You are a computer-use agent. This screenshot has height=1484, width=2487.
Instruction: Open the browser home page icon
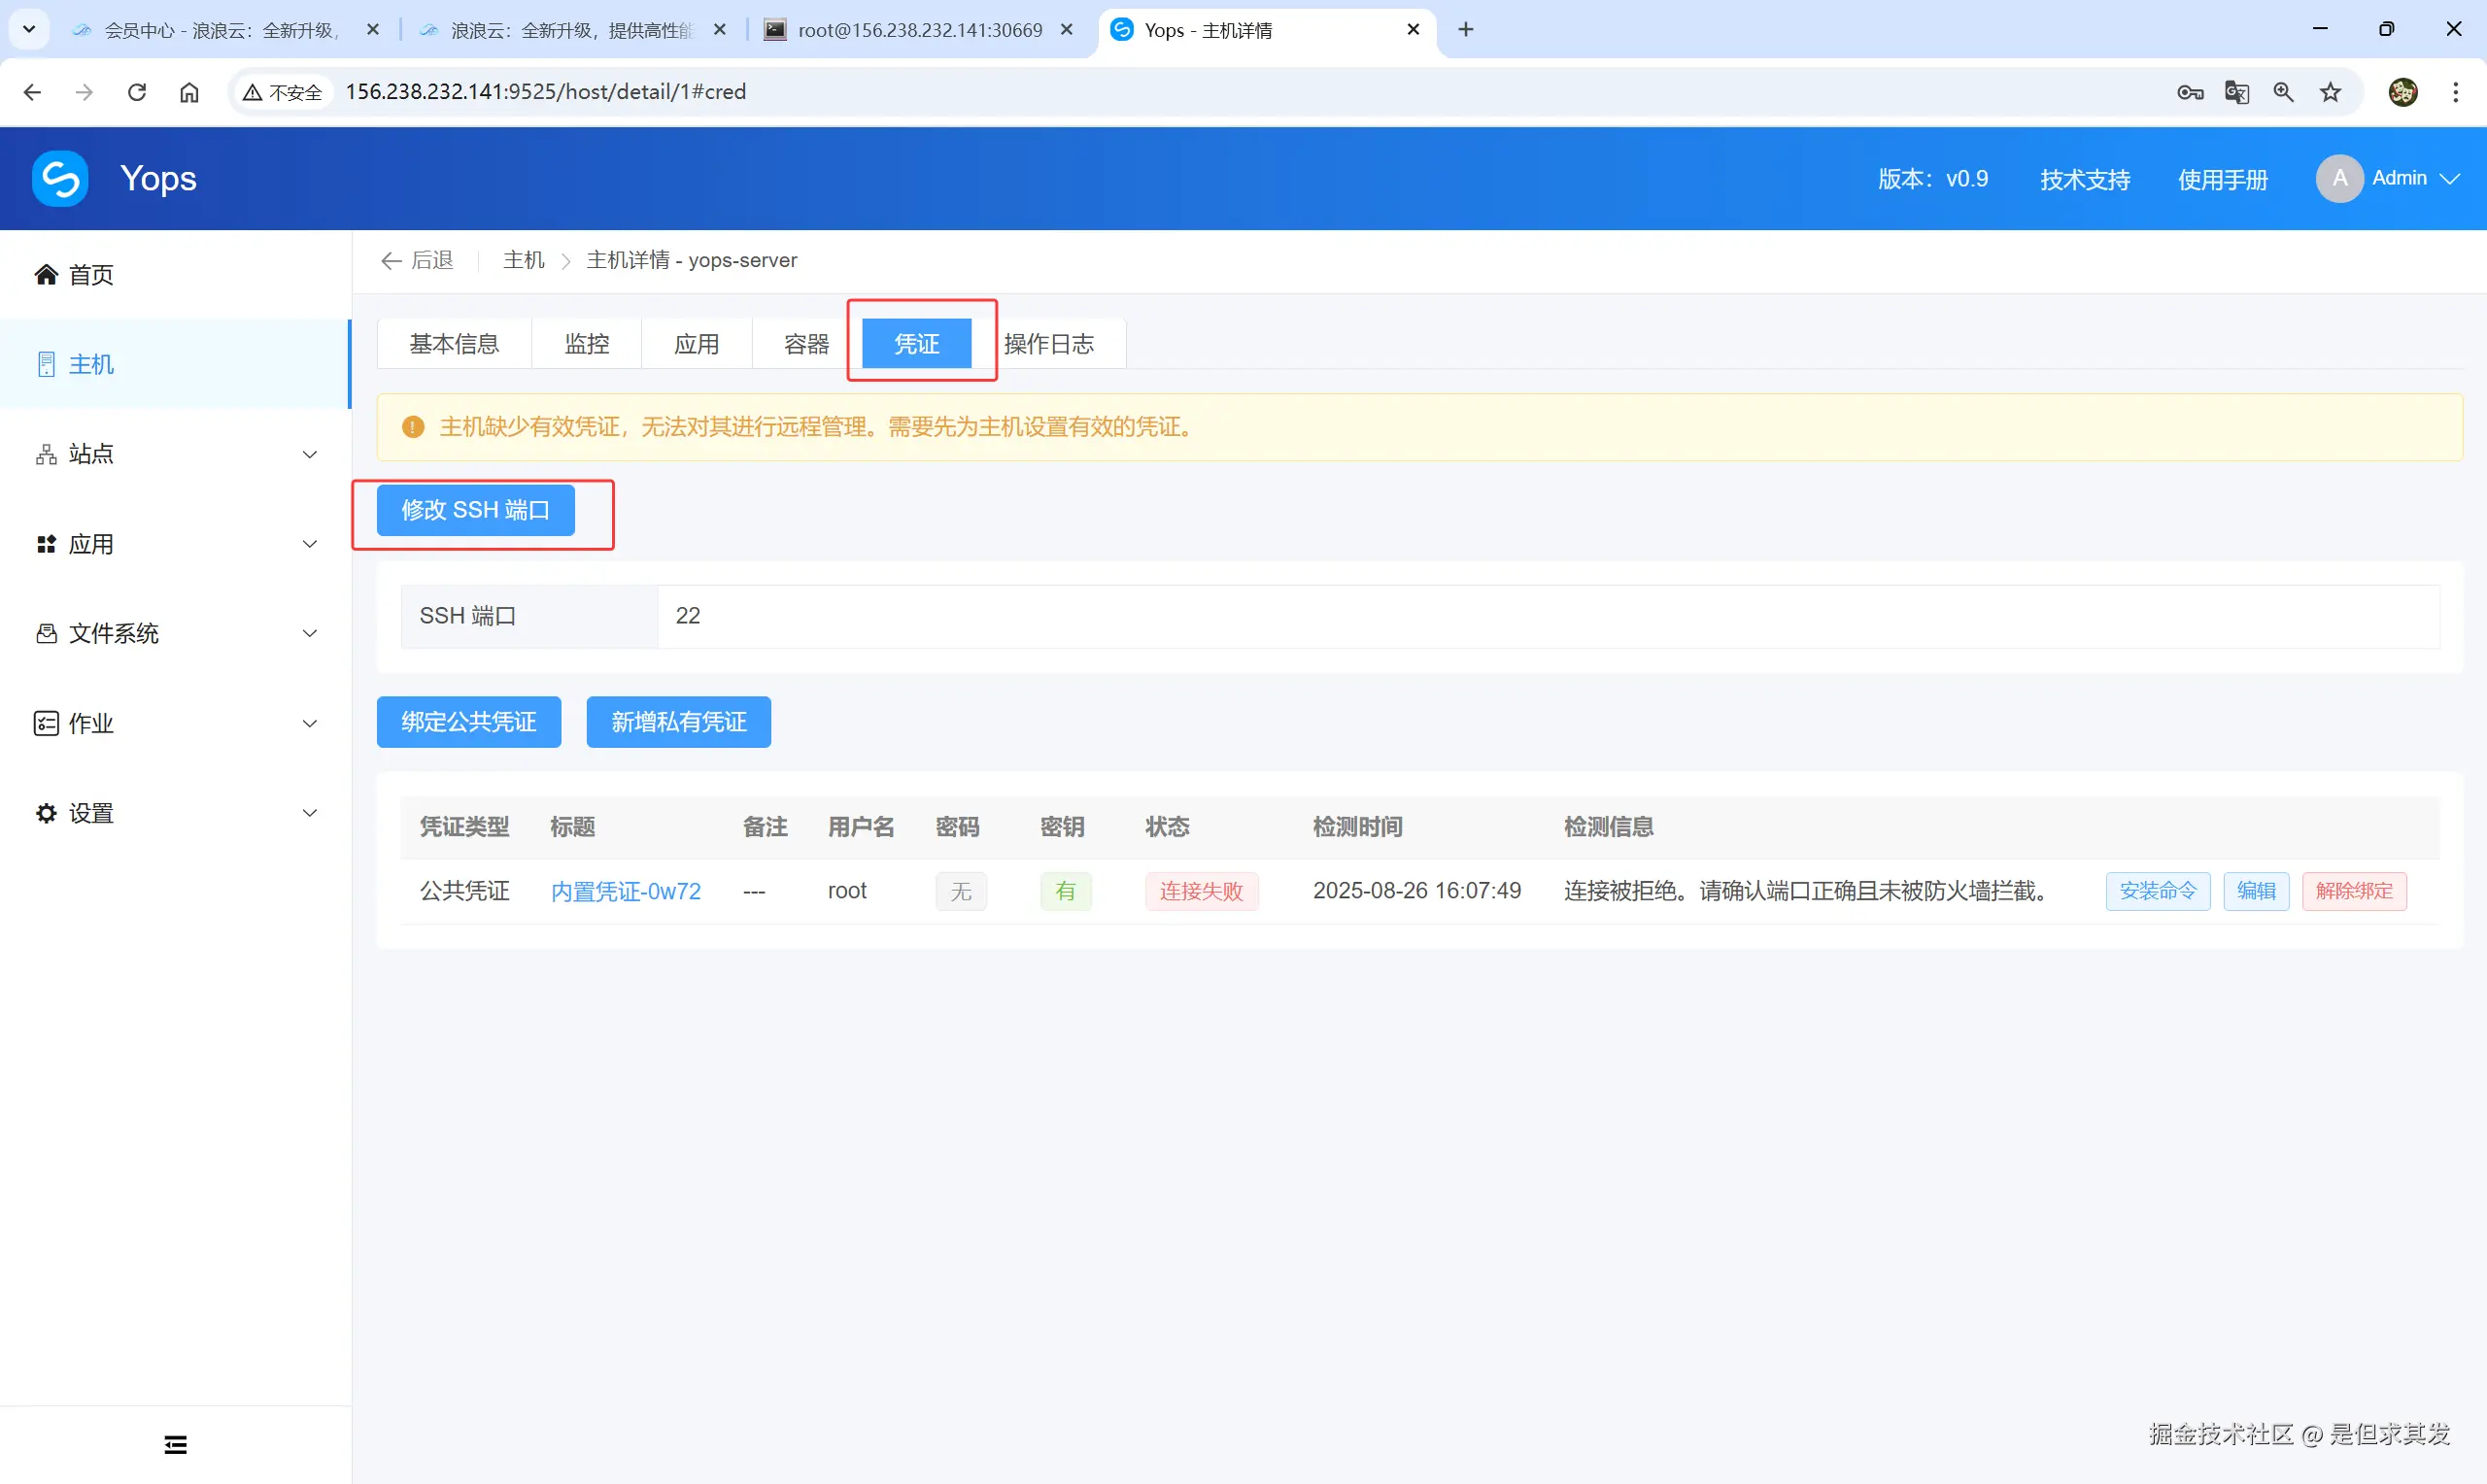pyautogui.click(x=189, y=92)
